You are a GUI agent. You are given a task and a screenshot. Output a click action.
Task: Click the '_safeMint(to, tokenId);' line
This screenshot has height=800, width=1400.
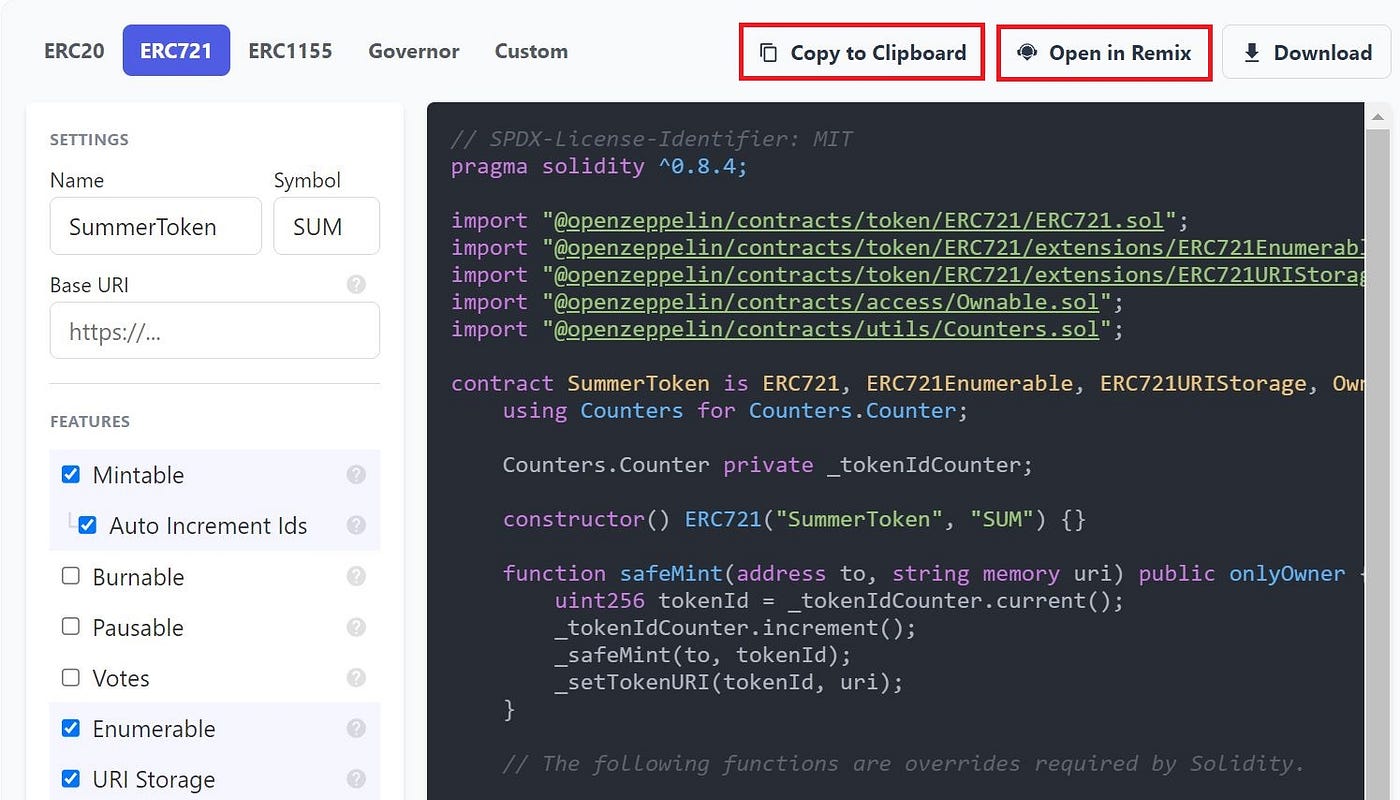click(x=703, y=655)
